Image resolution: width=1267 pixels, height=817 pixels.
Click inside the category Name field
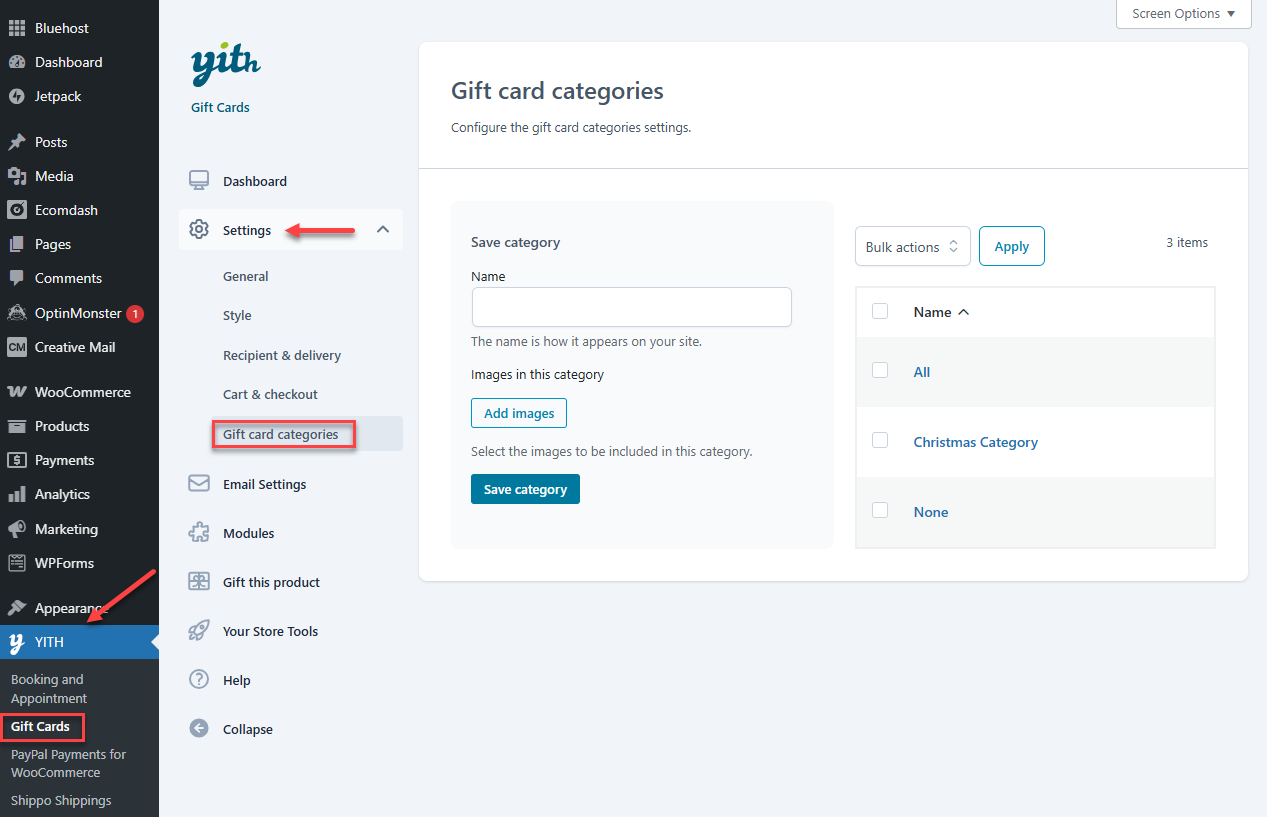tap(631, 306)
